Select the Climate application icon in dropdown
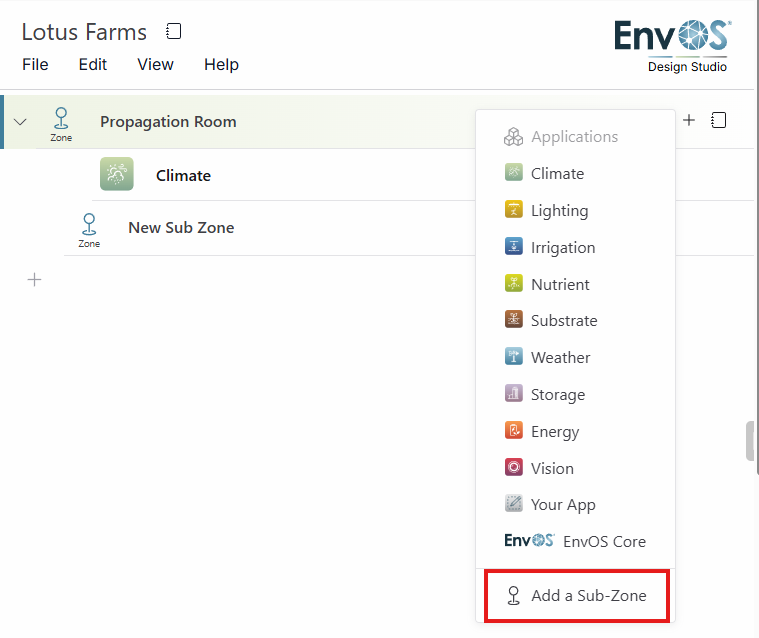Viewport: 759px width, 638px height. 514,172
